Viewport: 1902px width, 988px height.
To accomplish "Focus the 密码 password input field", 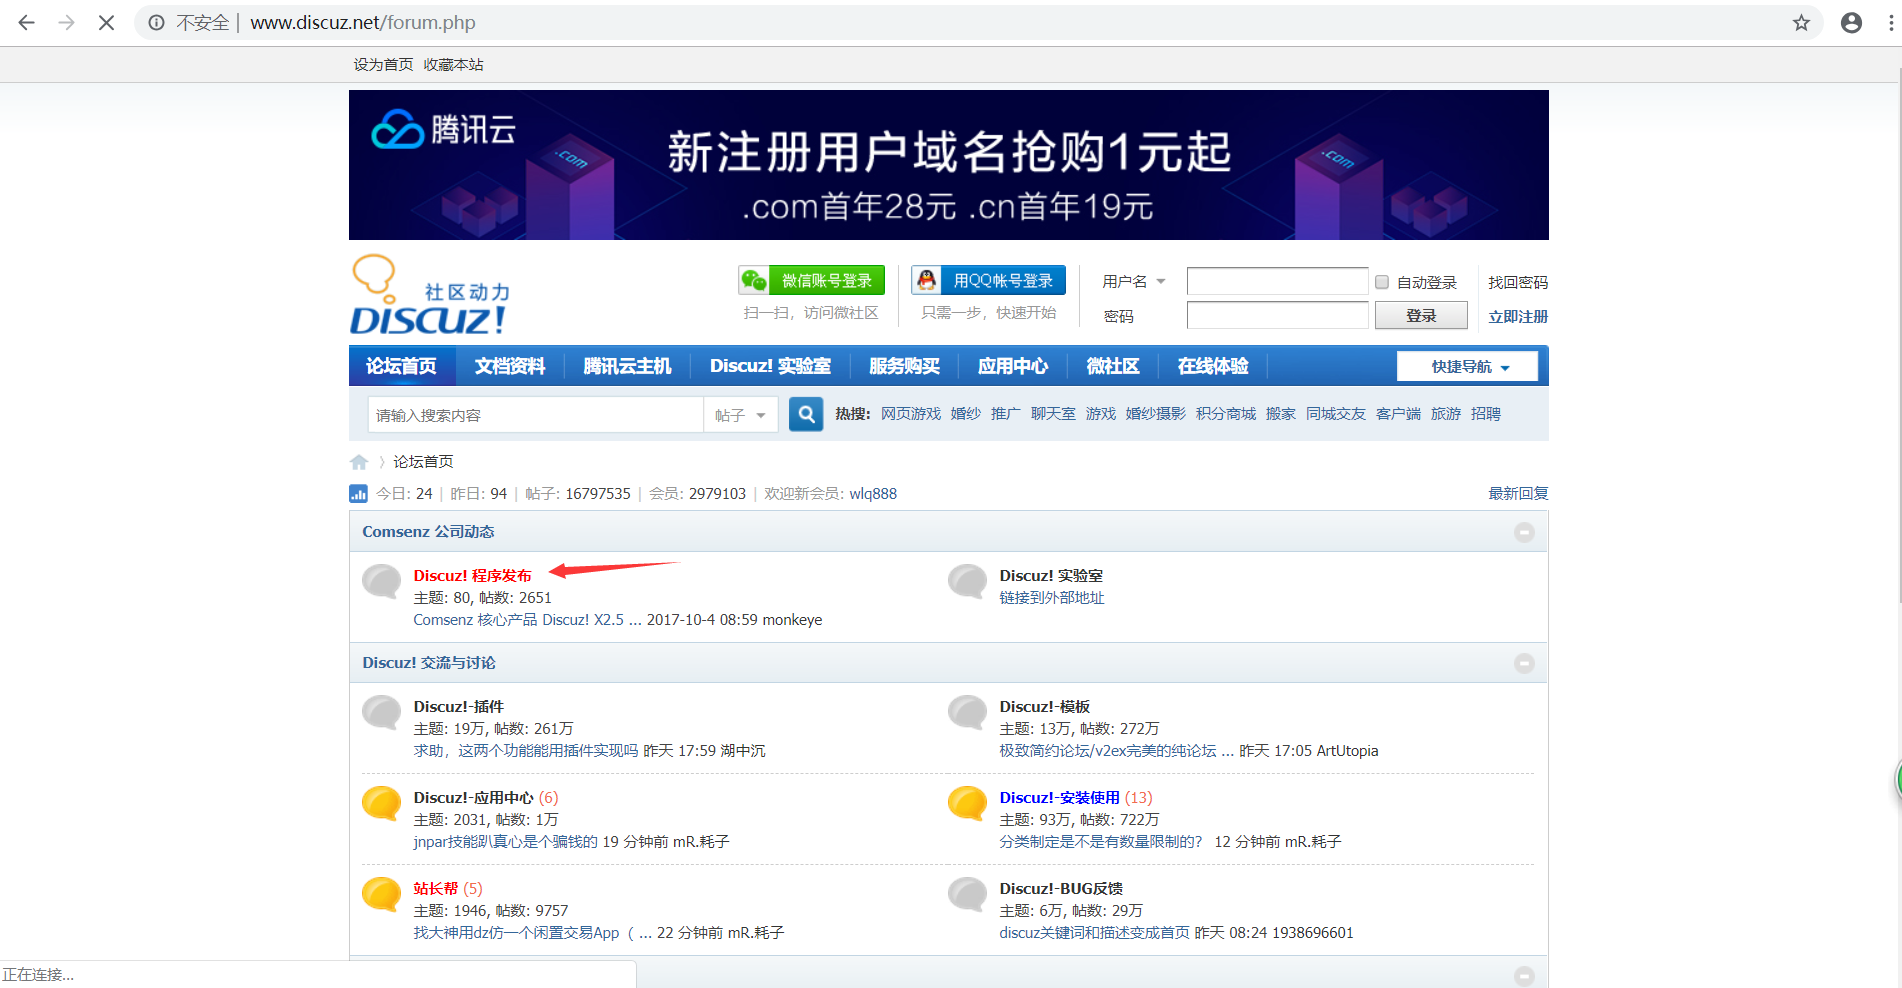I will (1277, 315).
